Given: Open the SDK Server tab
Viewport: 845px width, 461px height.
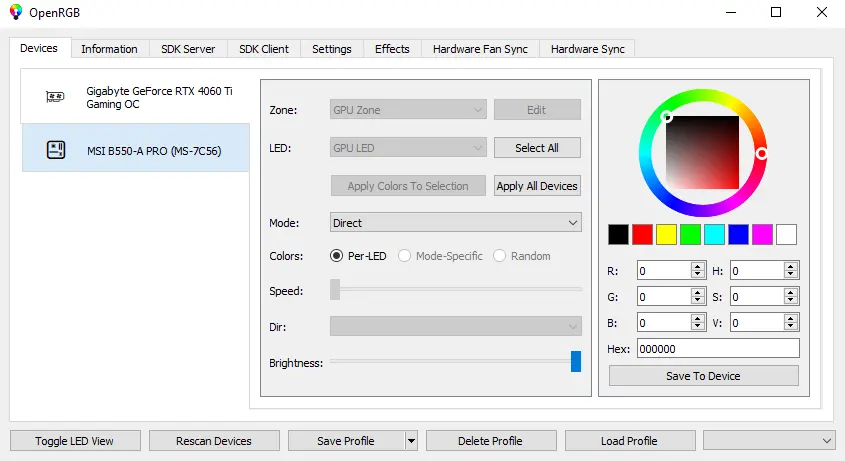Looking at the screenshot, I should (188, 49).
